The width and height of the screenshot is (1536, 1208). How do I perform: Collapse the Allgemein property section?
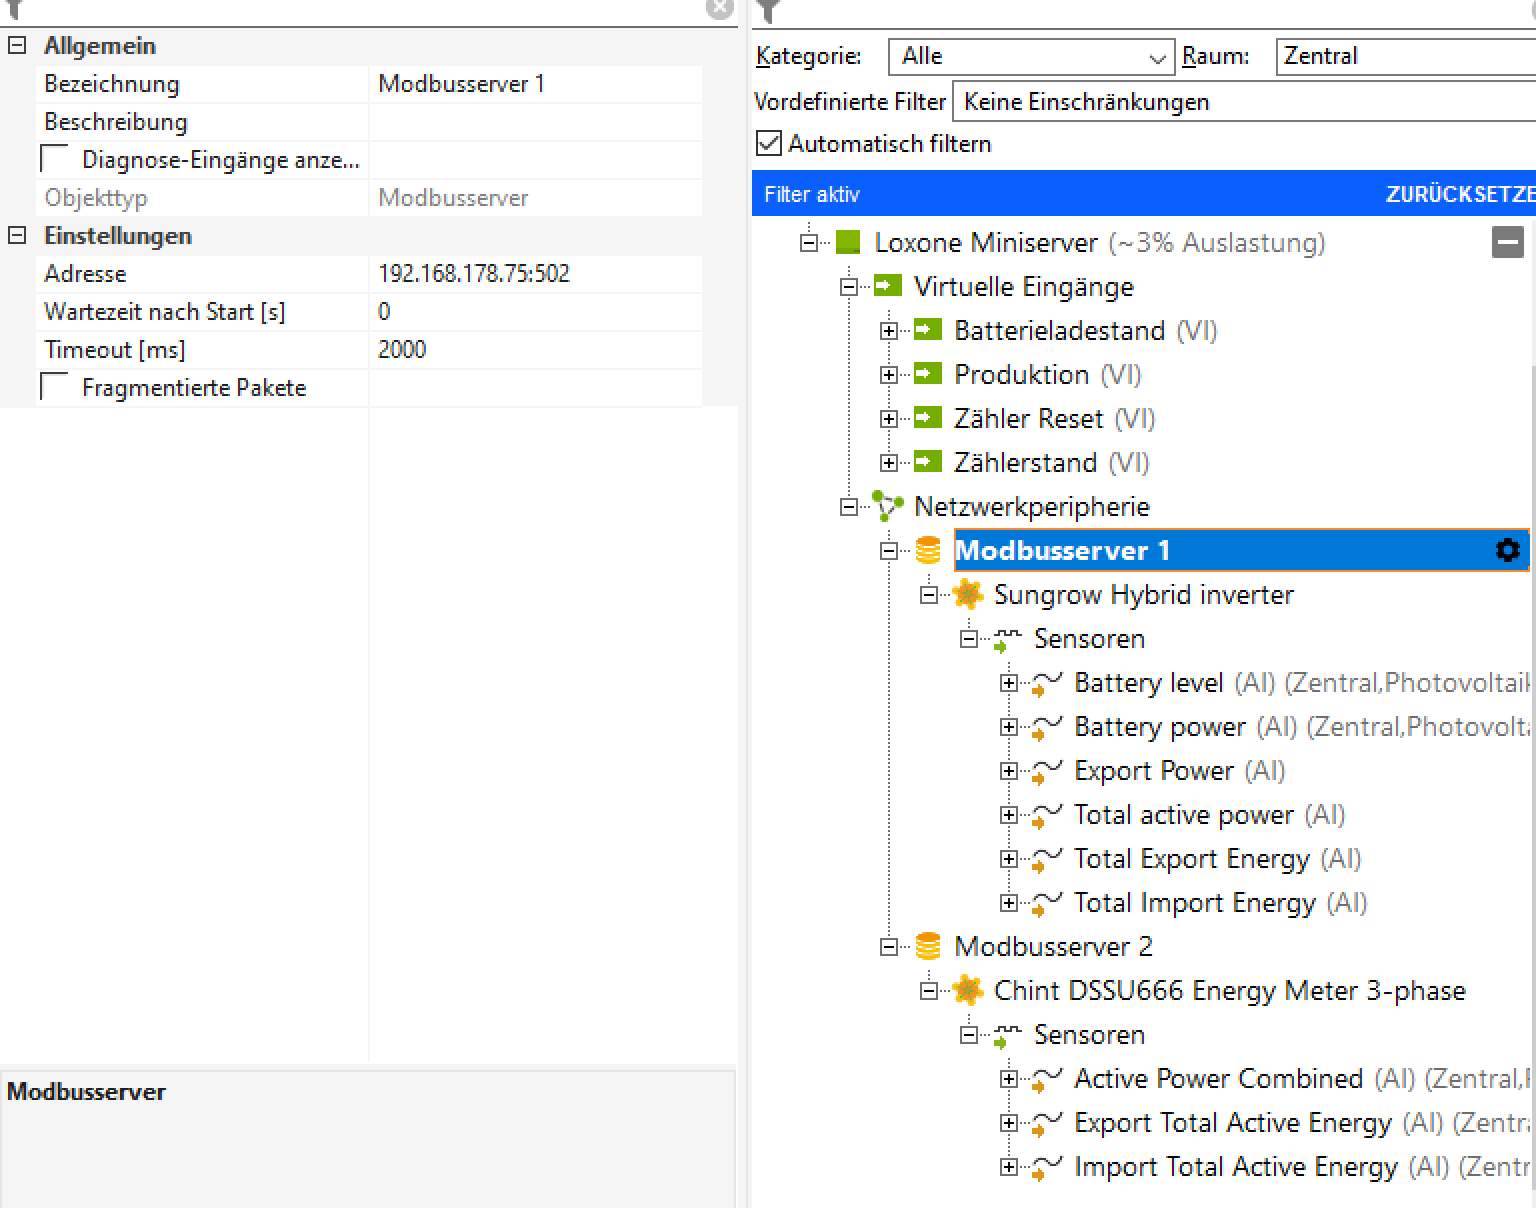coord(17,46)
